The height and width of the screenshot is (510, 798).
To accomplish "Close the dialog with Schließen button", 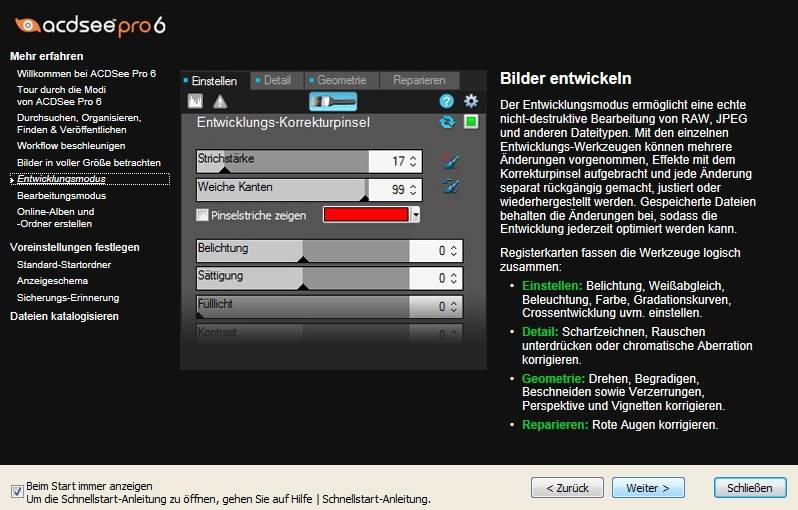I will point(750,488).
